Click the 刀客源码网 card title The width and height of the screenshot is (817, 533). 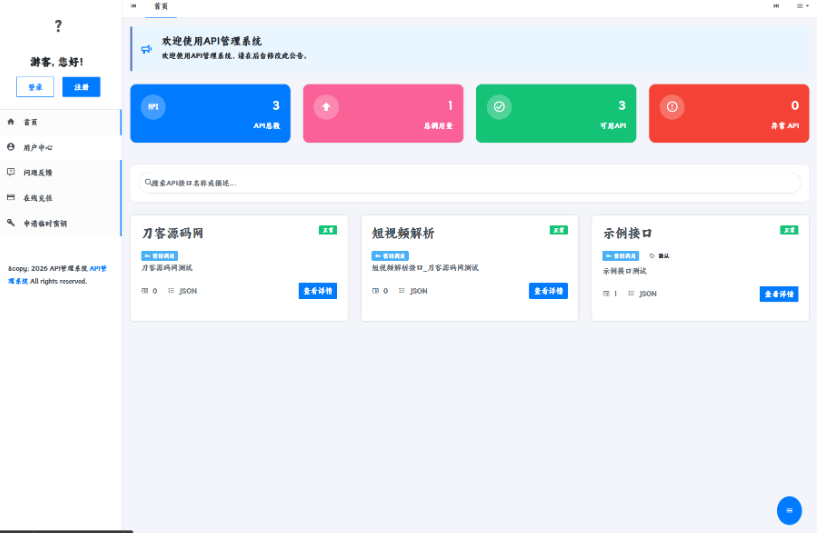tap(172, 233)
